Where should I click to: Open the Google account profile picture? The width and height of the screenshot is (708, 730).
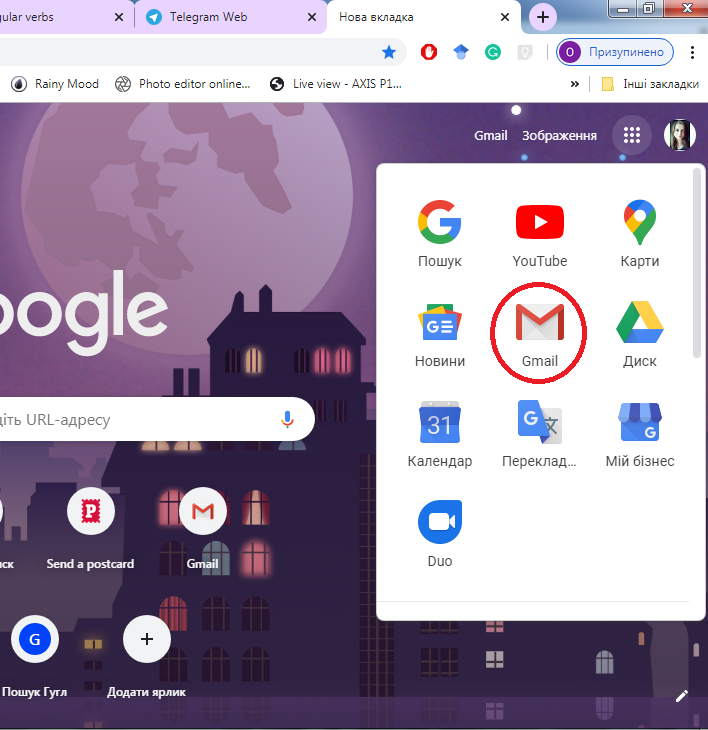pos(680,135)
